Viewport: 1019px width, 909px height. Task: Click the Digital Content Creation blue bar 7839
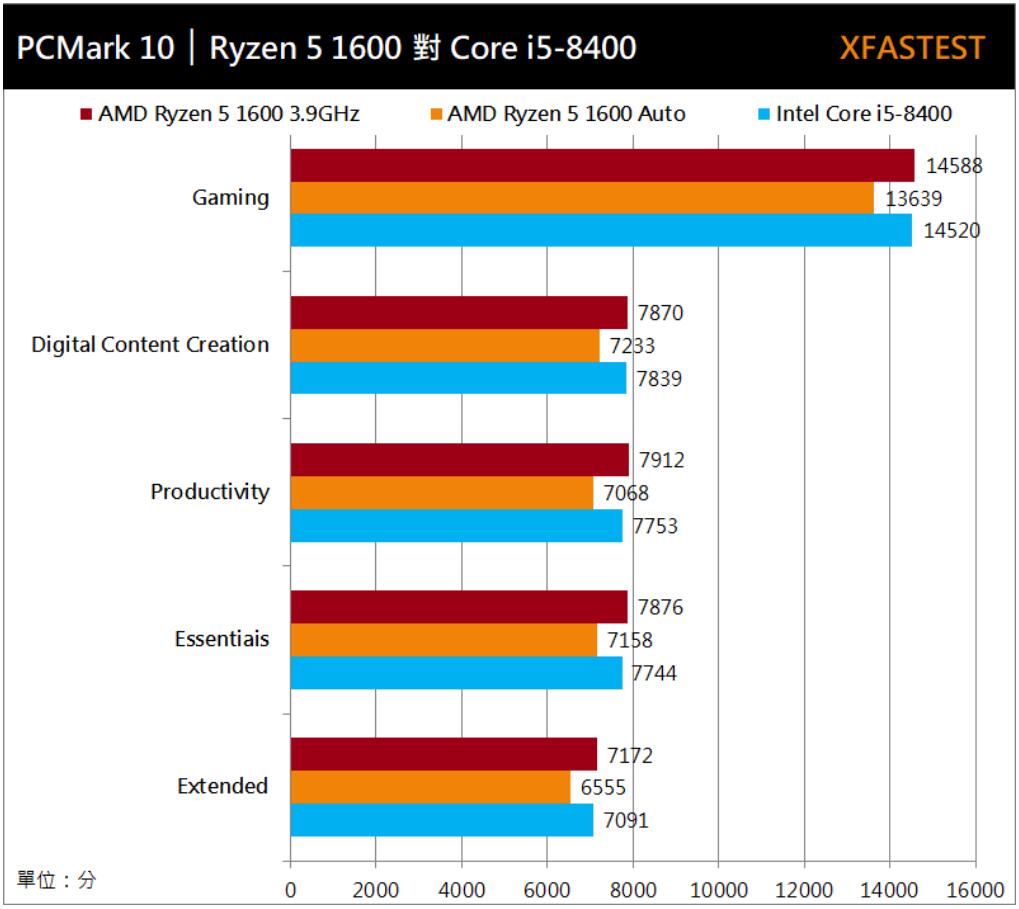coord(458,378)
